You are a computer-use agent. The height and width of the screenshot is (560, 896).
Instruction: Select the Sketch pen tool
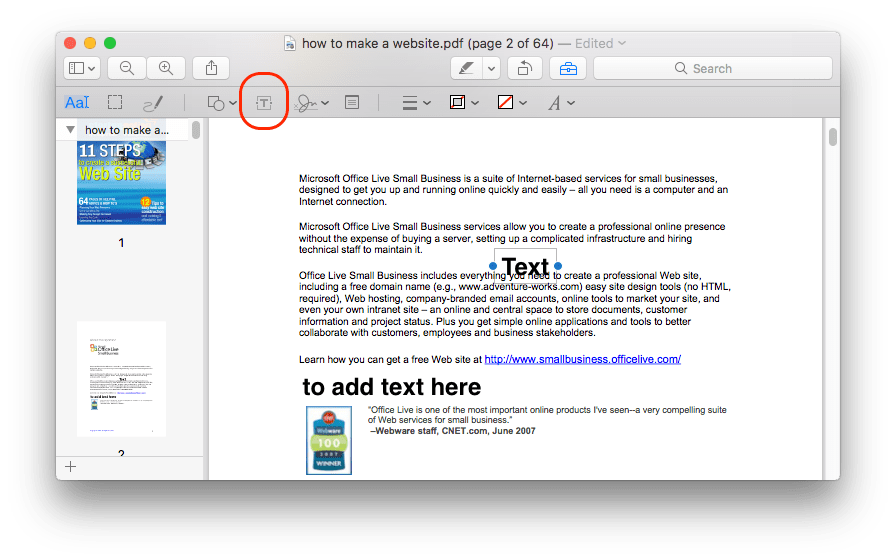tap(153, 103)
